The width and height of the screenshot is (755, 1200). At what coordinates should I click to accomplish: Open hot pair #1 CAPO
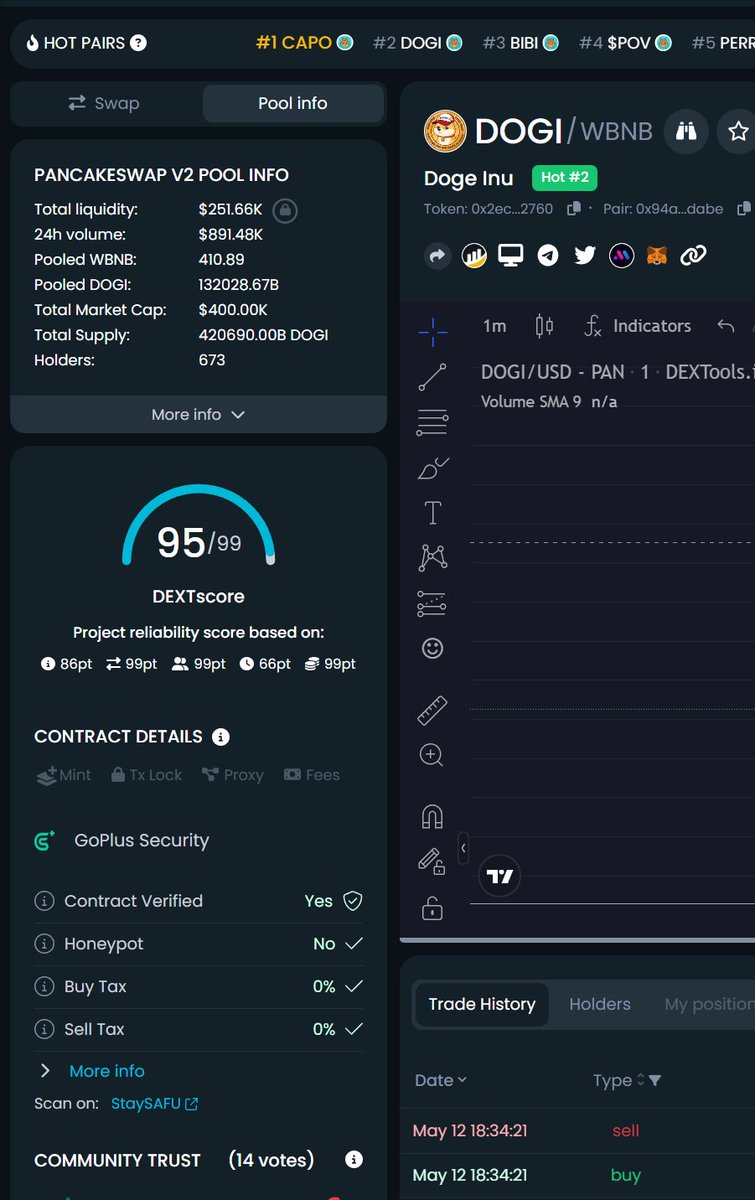tap(304, 43)
